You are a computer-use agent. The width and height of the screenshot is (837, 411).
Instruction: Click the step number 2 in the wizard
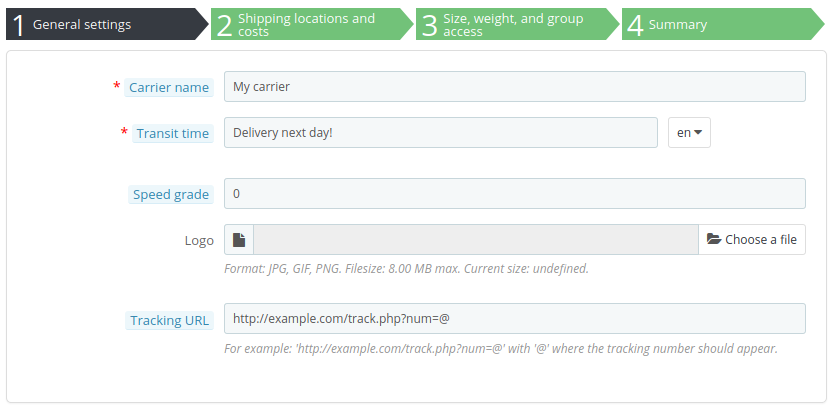pyautogui.click(x=224, y=25)
